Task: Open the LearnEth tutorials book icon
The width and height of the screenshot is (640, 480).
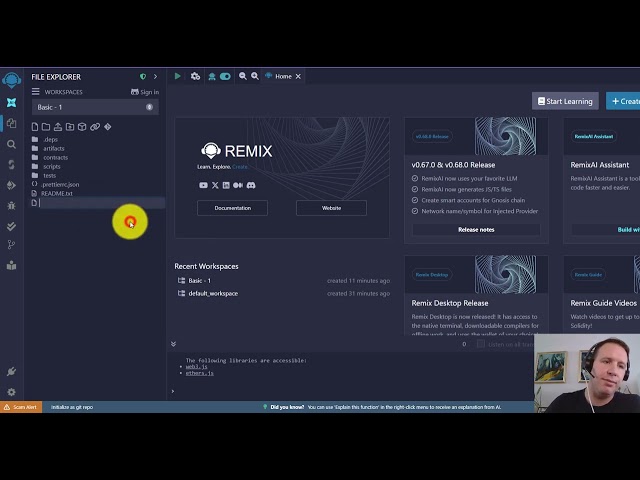Action: pyautogui.click(x=11, y=265)
